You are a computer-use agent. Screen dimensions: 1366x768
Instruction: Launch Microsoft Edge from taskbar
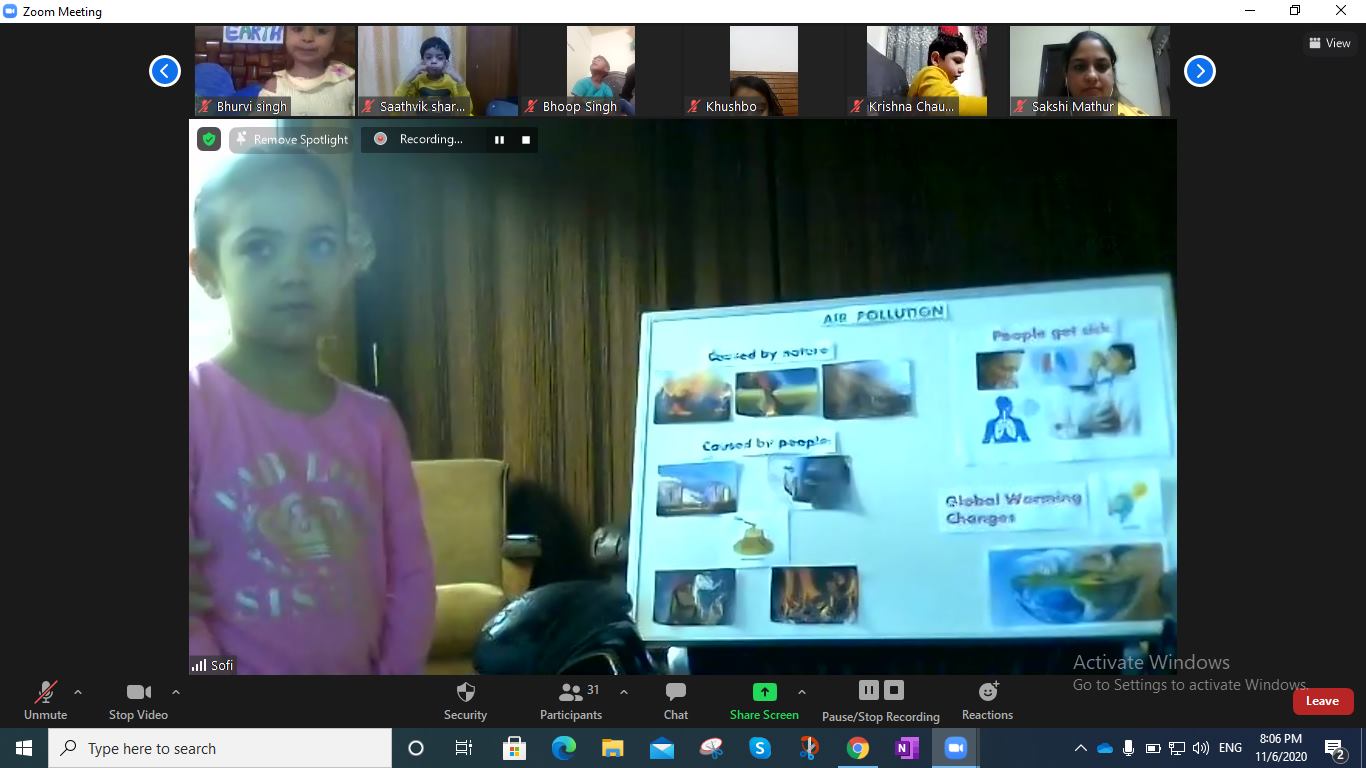(x=564, y=748)
